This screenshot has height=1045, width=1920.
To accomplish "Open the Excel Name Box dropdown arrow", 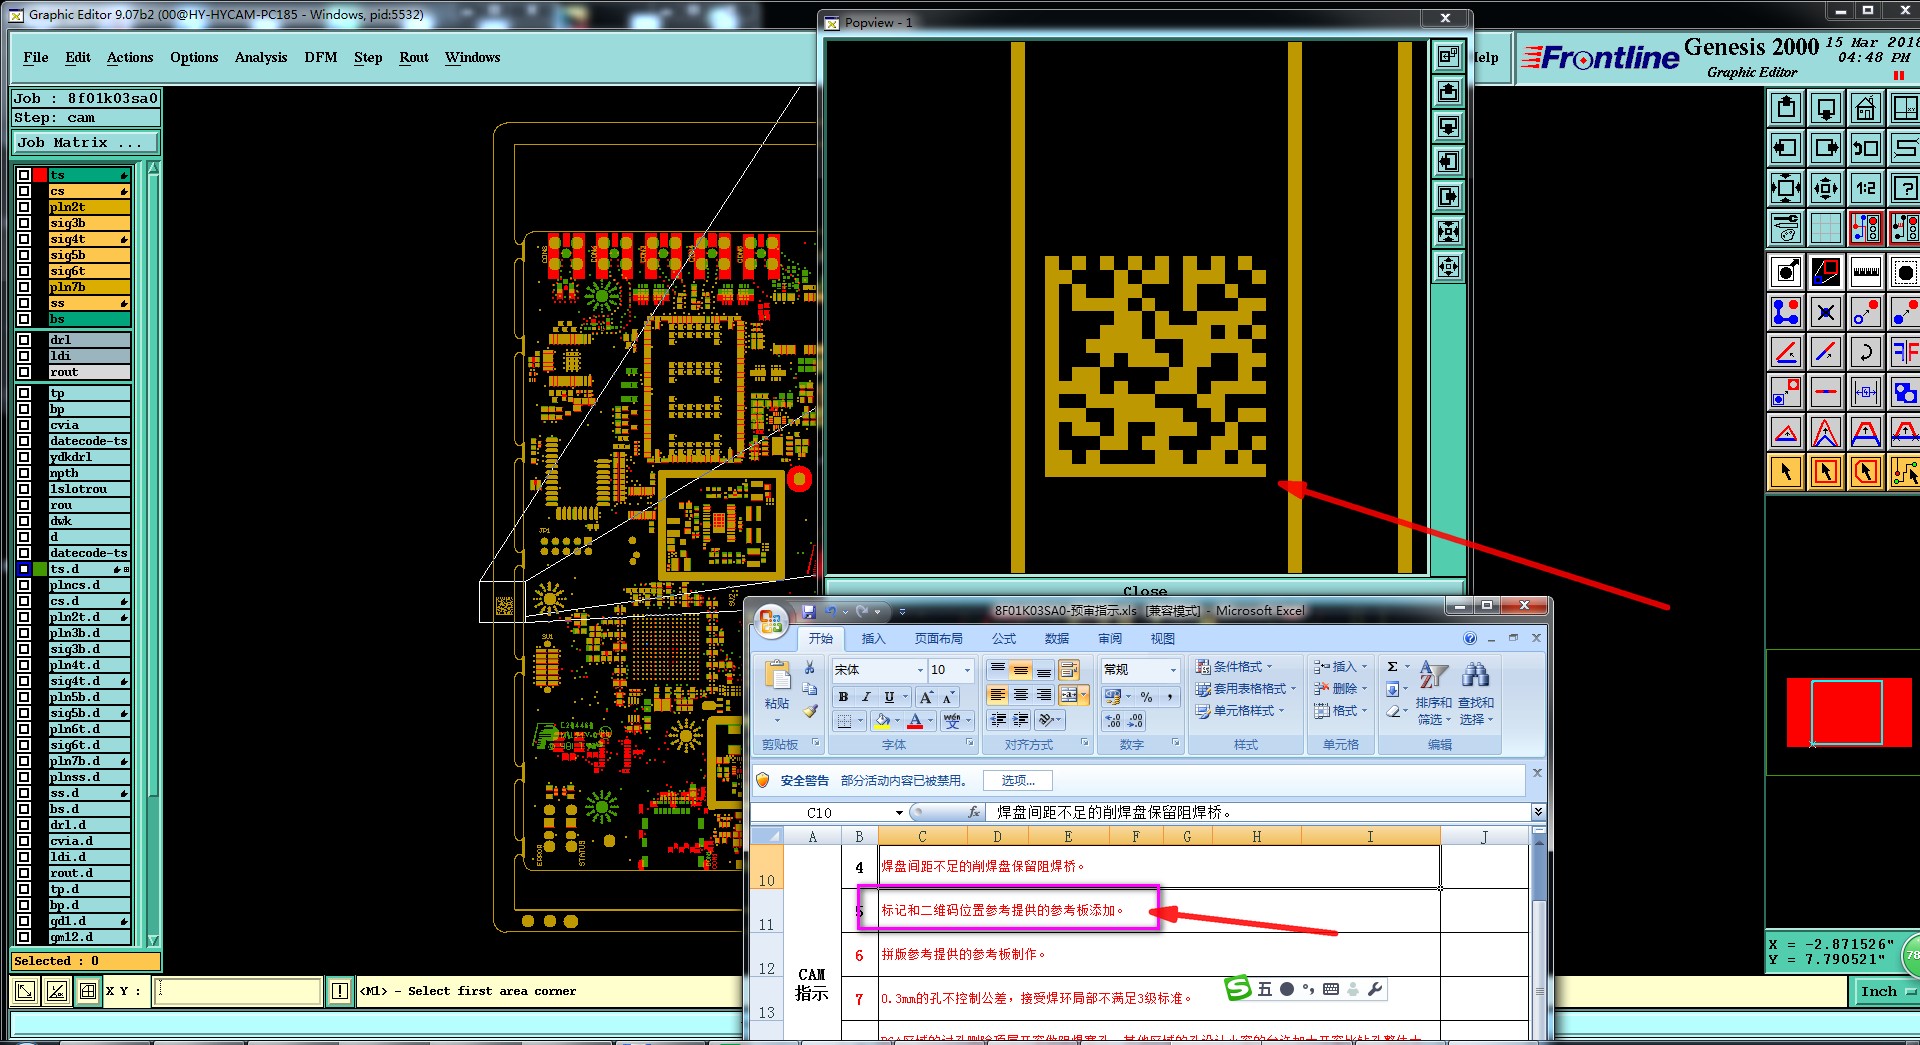I will coord(899,813).
